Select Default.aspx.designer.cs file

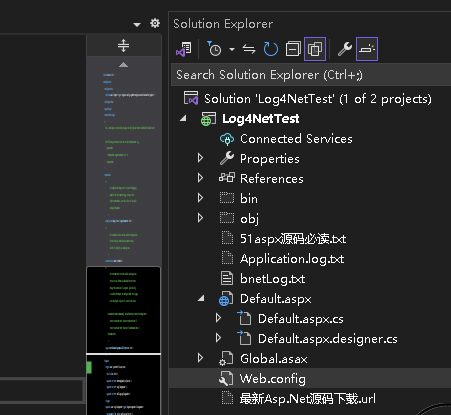click(x=328, y=339)
